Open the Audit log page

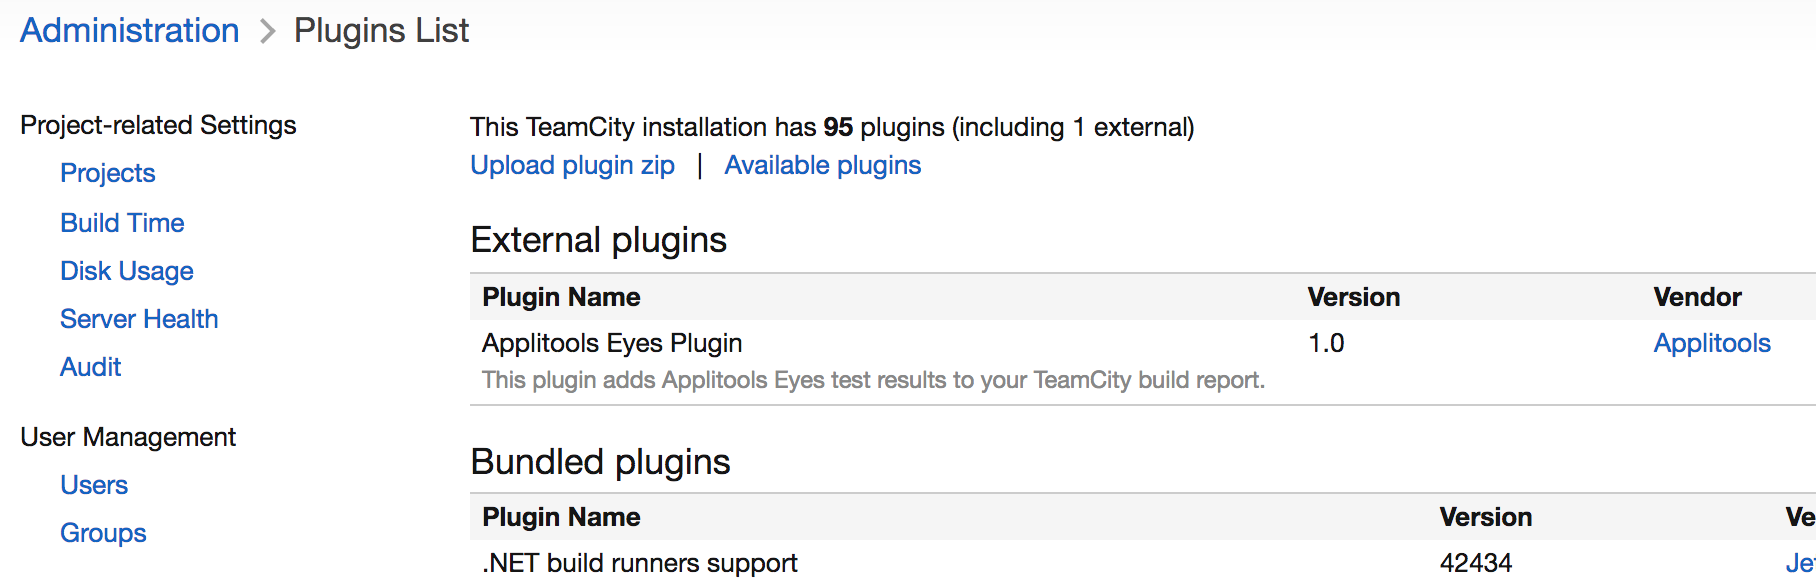(x=90, y=366)
